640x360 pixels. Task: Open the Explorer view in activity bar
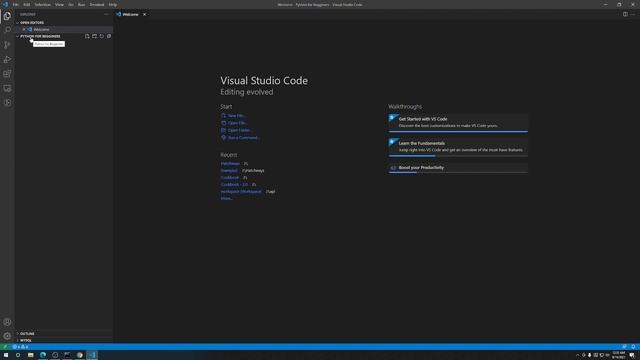[7, 16]
